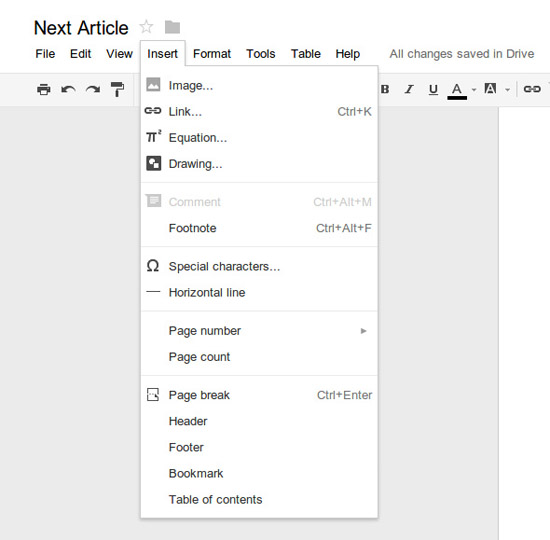Click the All changes saved in Drive status
Viewport: 550px width, 540px height.
(x=462, y=54)
